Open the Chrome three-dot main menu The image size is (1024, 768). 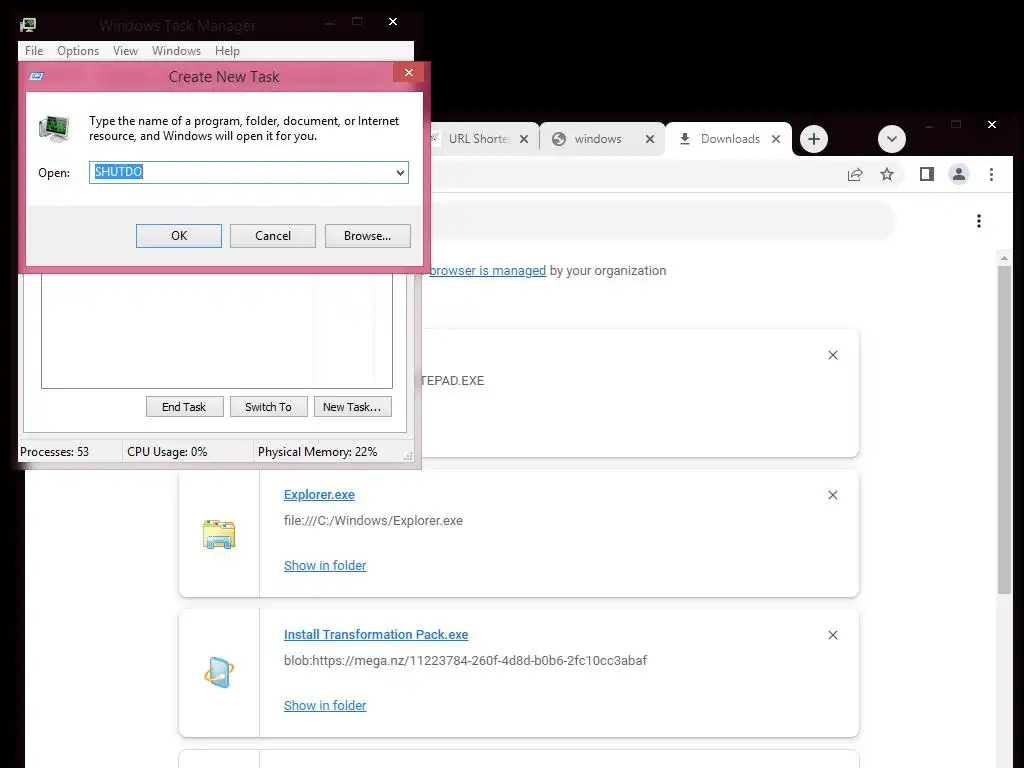point(991,174)
